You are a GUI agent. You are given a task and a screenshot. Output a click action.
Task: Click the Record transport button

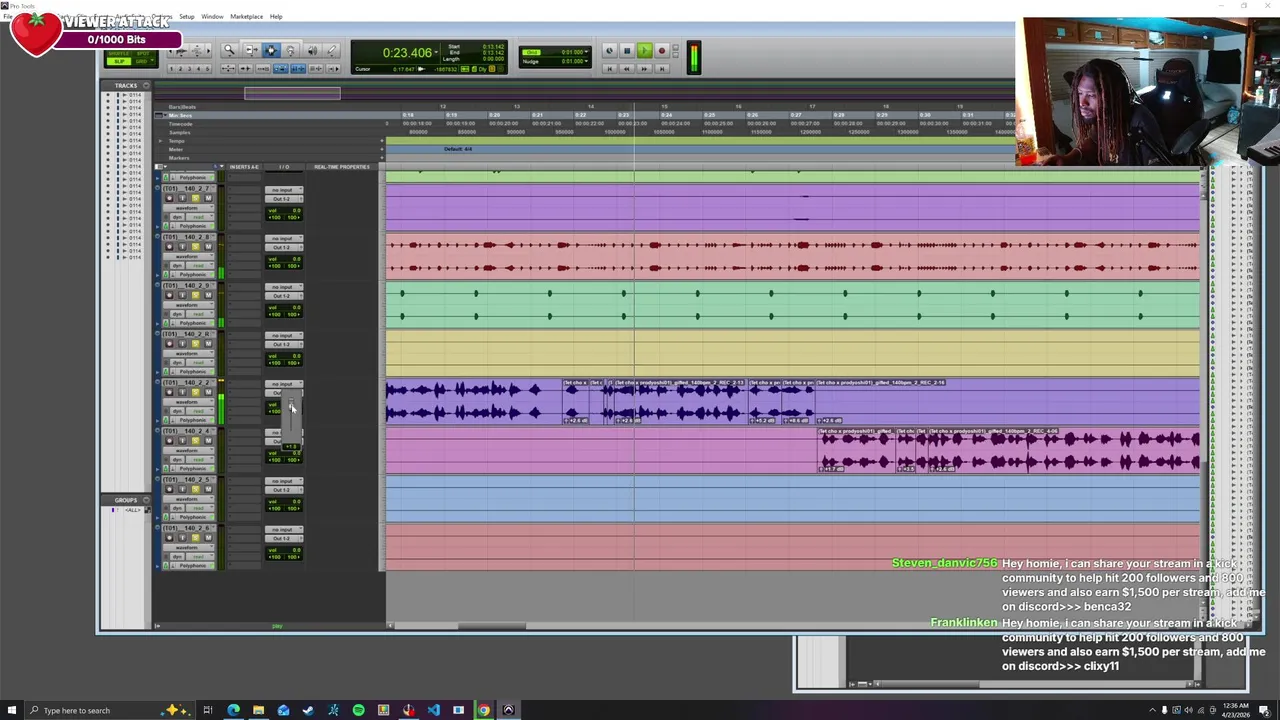pos(662,51)
